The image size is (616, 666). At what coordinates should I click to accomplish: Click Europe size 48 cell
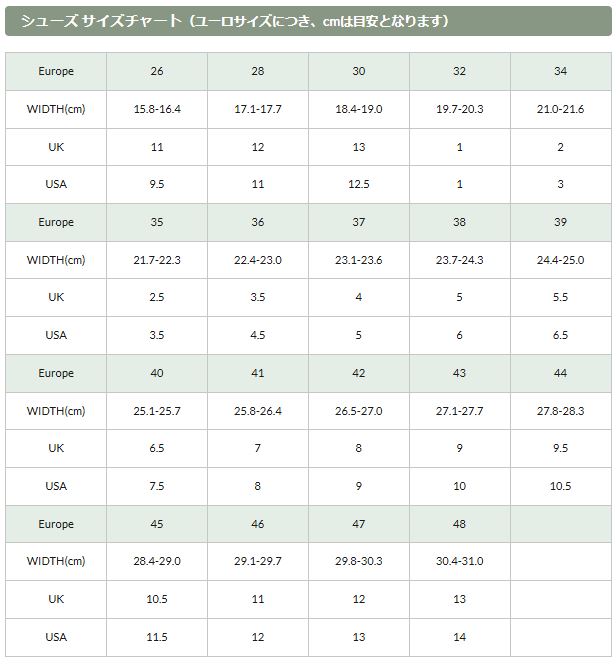(459, 524)
